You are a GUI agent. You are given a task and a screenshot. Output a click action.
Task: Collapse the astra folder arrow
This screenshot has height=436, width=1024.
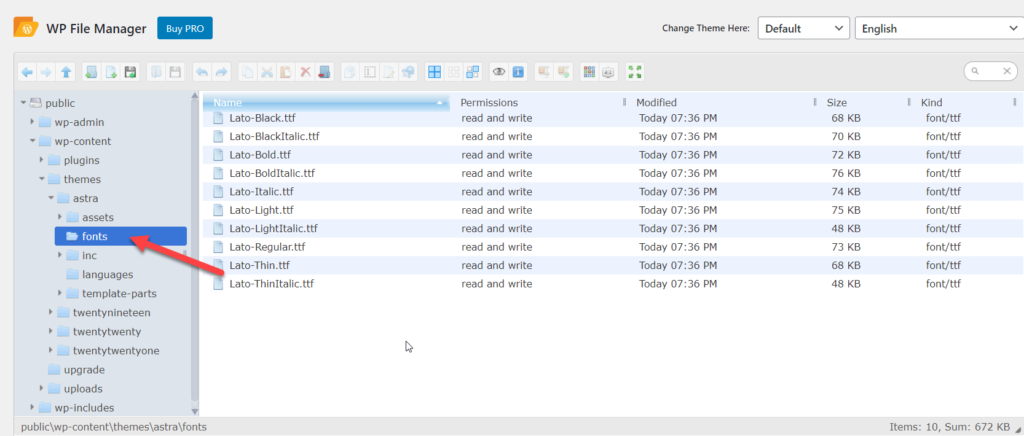51,198
